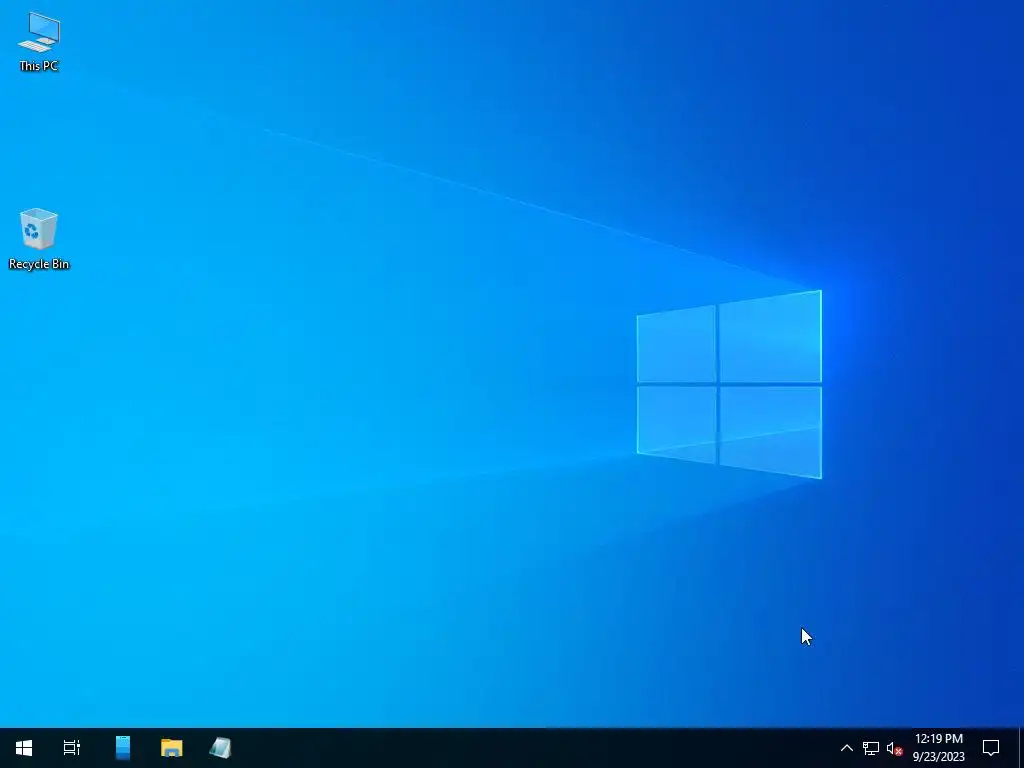Open the clock showing 12:19 PM
The image size is (1024, 768).
(938, 748)
